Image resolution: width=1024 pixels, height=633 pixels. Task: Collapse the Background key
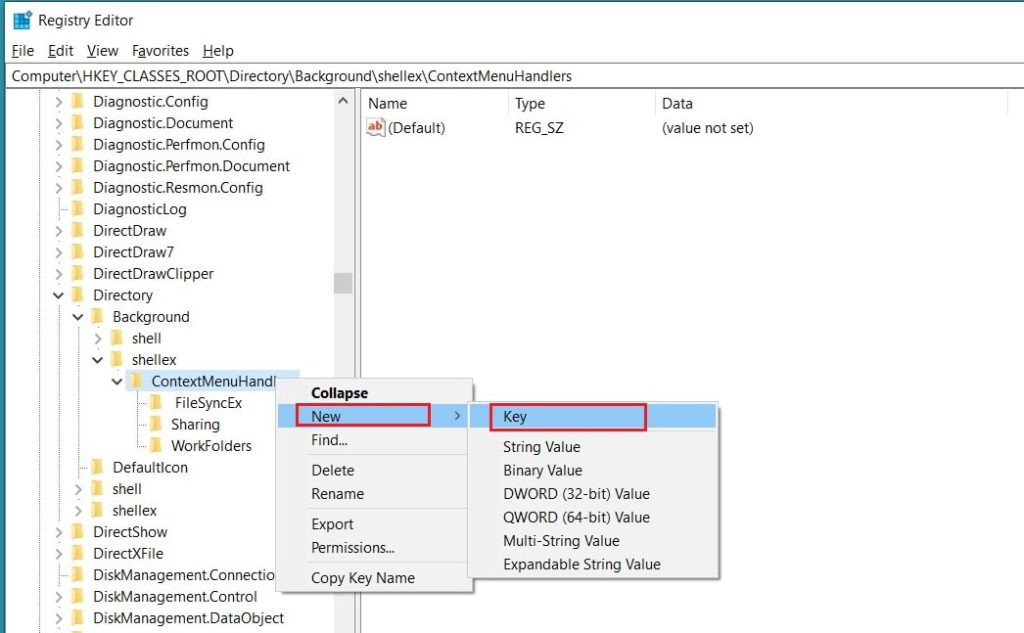coord(78,317)
